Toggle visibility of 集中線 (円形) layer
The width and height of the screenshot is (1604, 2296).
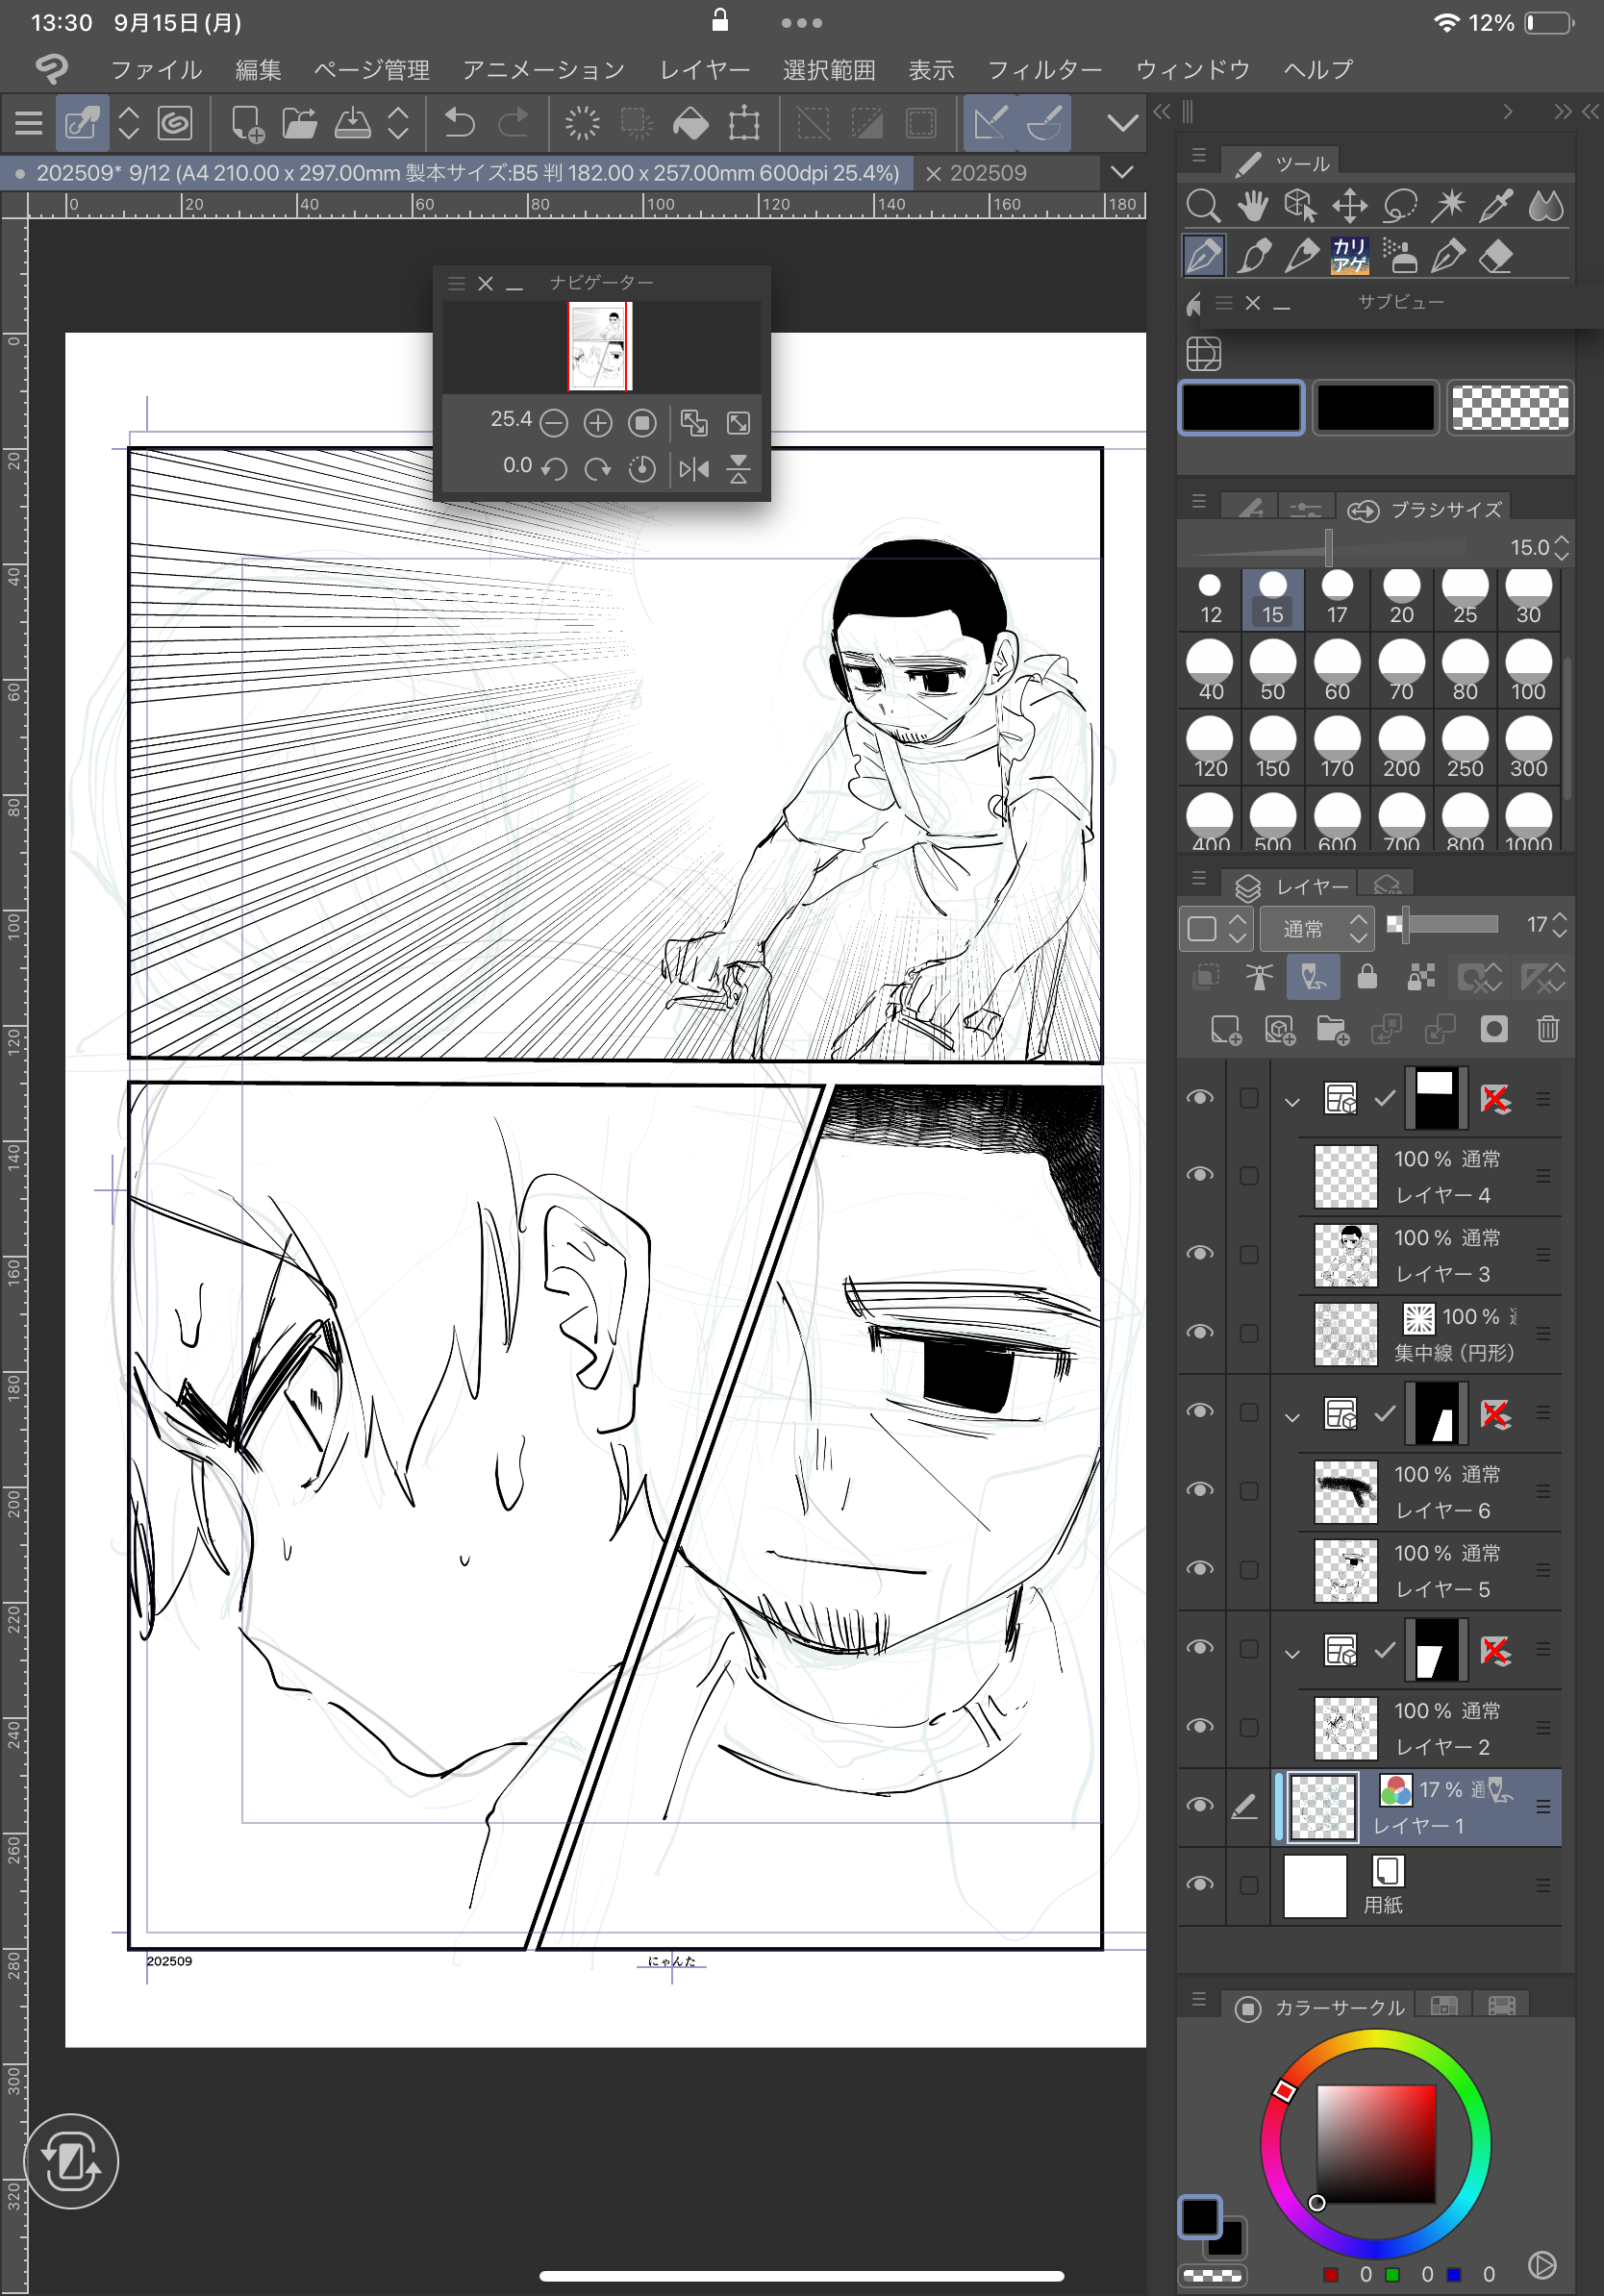(x=1200, y=1332)
